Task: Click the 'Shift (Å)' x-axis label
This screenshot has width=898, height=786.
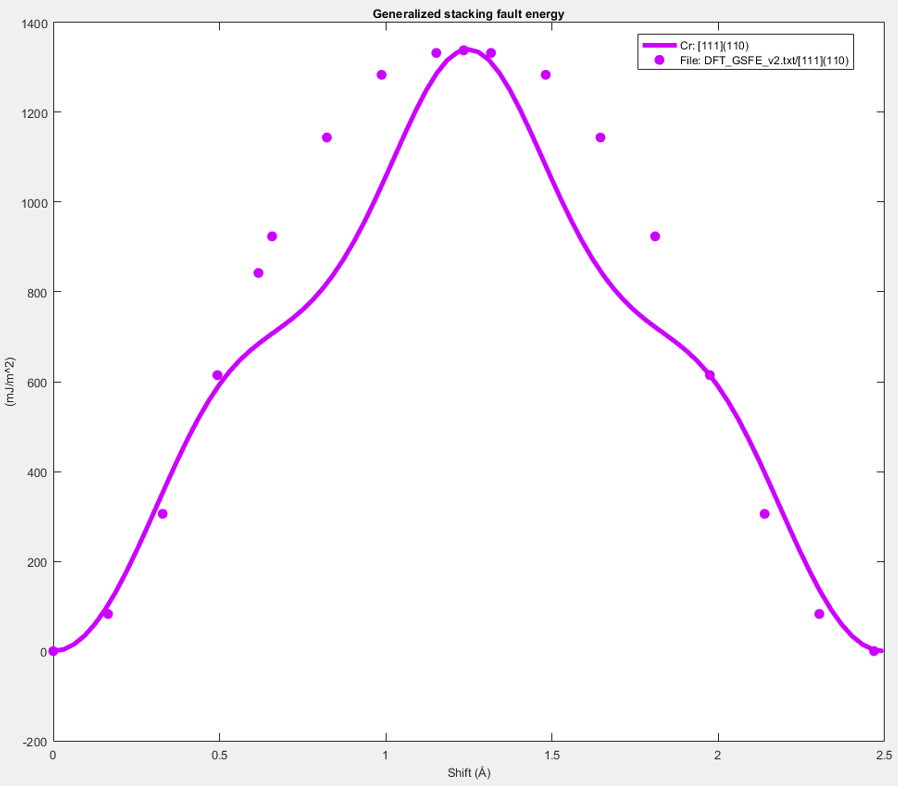Action: [468, 773]
